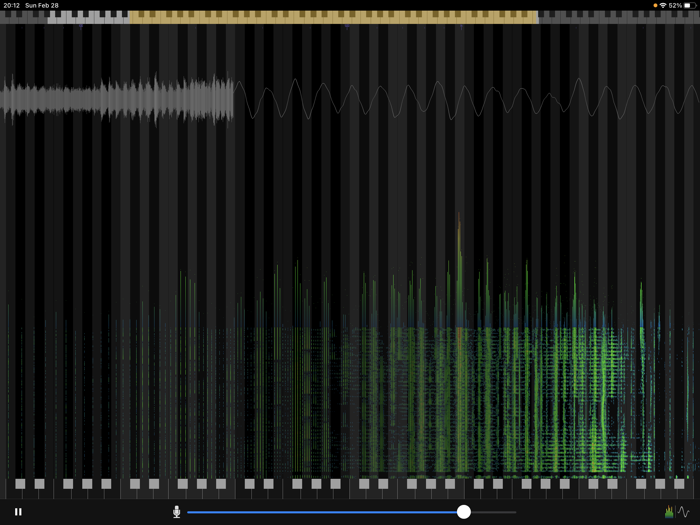Click the gold highlighted range on mini keyboard

coord(333,17)
